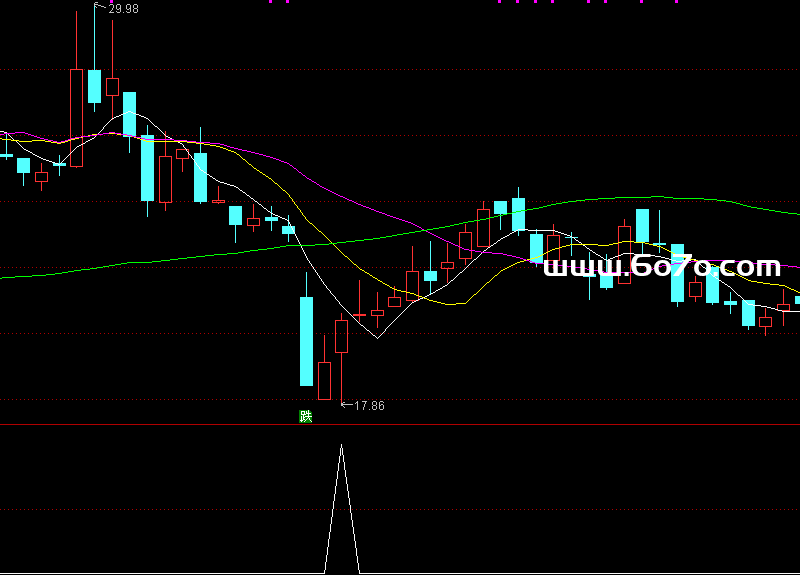This screenshot has width=800, height=575.
Task: Select the green long-term moving average line
Action: click(x=200, y=257)
